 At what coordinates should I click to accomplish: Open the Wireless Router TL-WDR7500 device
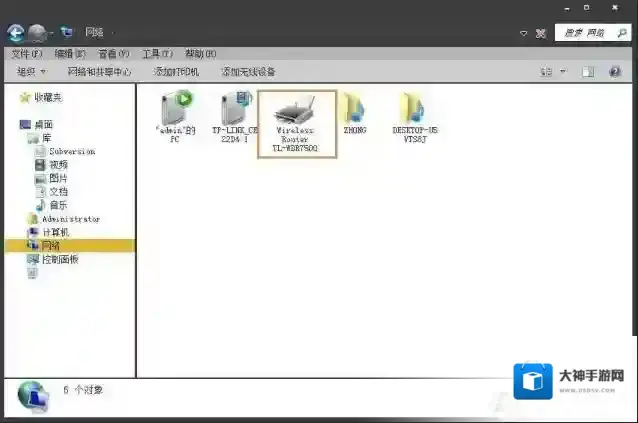coord(296,122)
